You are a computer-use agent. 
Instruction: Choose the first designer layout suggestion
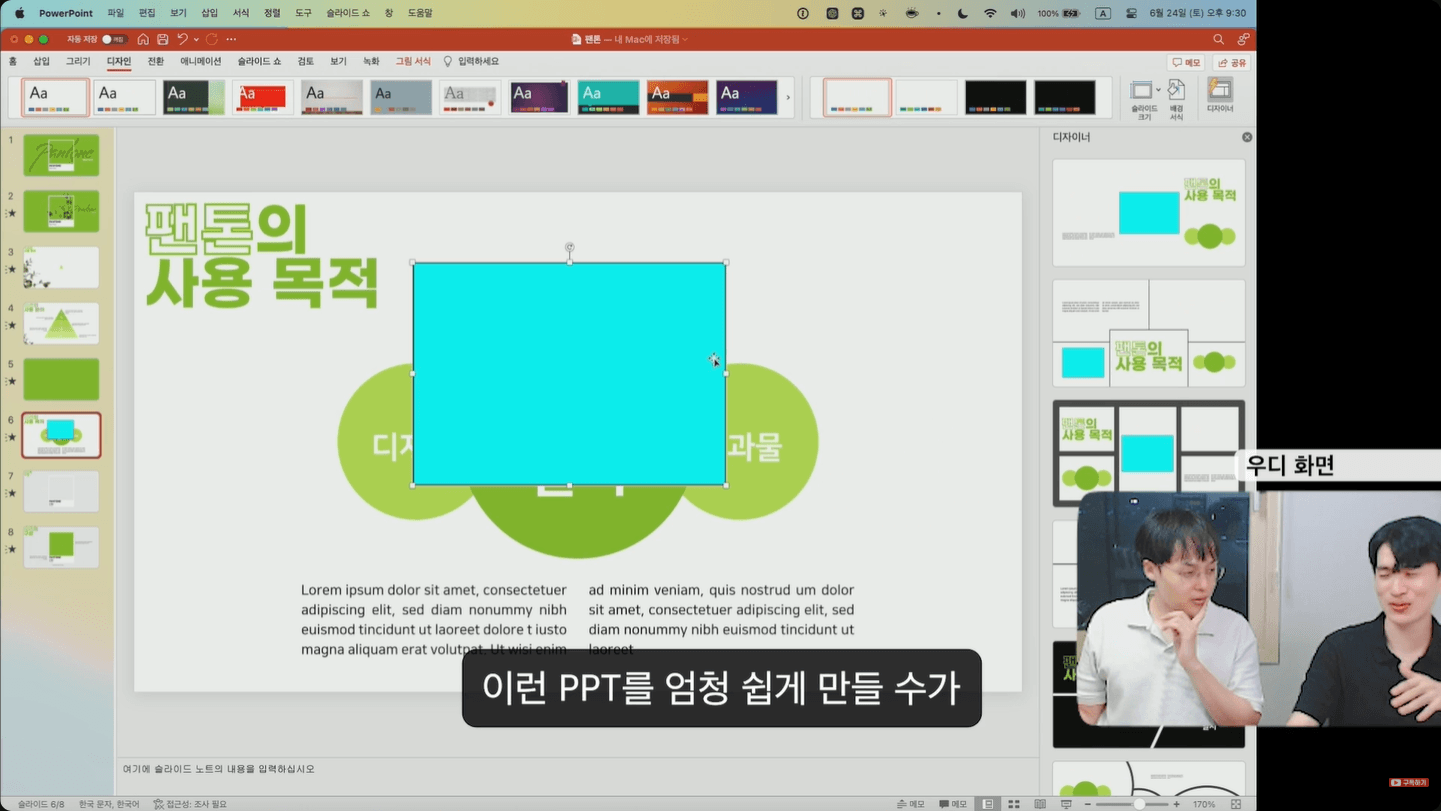point(1149,213)
